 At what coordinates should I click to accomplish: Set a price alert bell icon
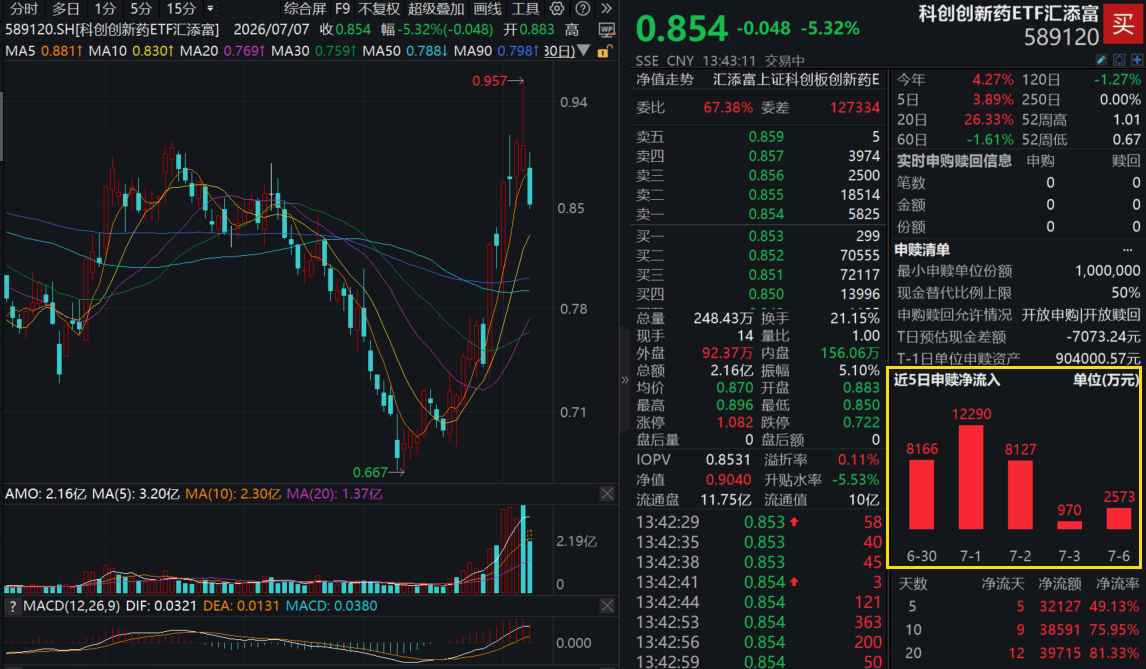tap(1119, 60)
